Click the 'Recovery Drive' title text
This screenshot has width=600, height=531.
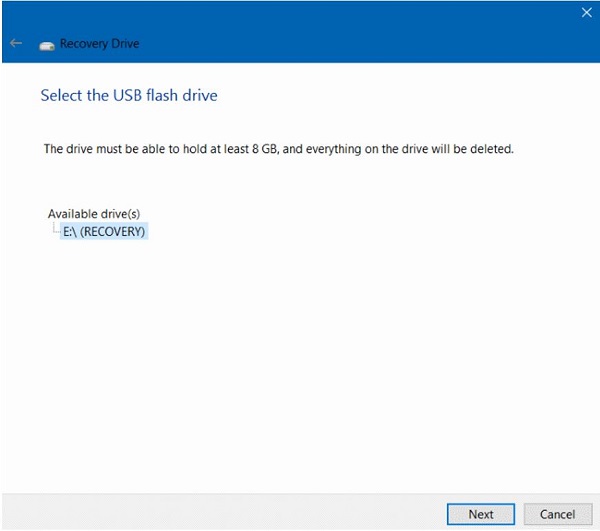99,44
